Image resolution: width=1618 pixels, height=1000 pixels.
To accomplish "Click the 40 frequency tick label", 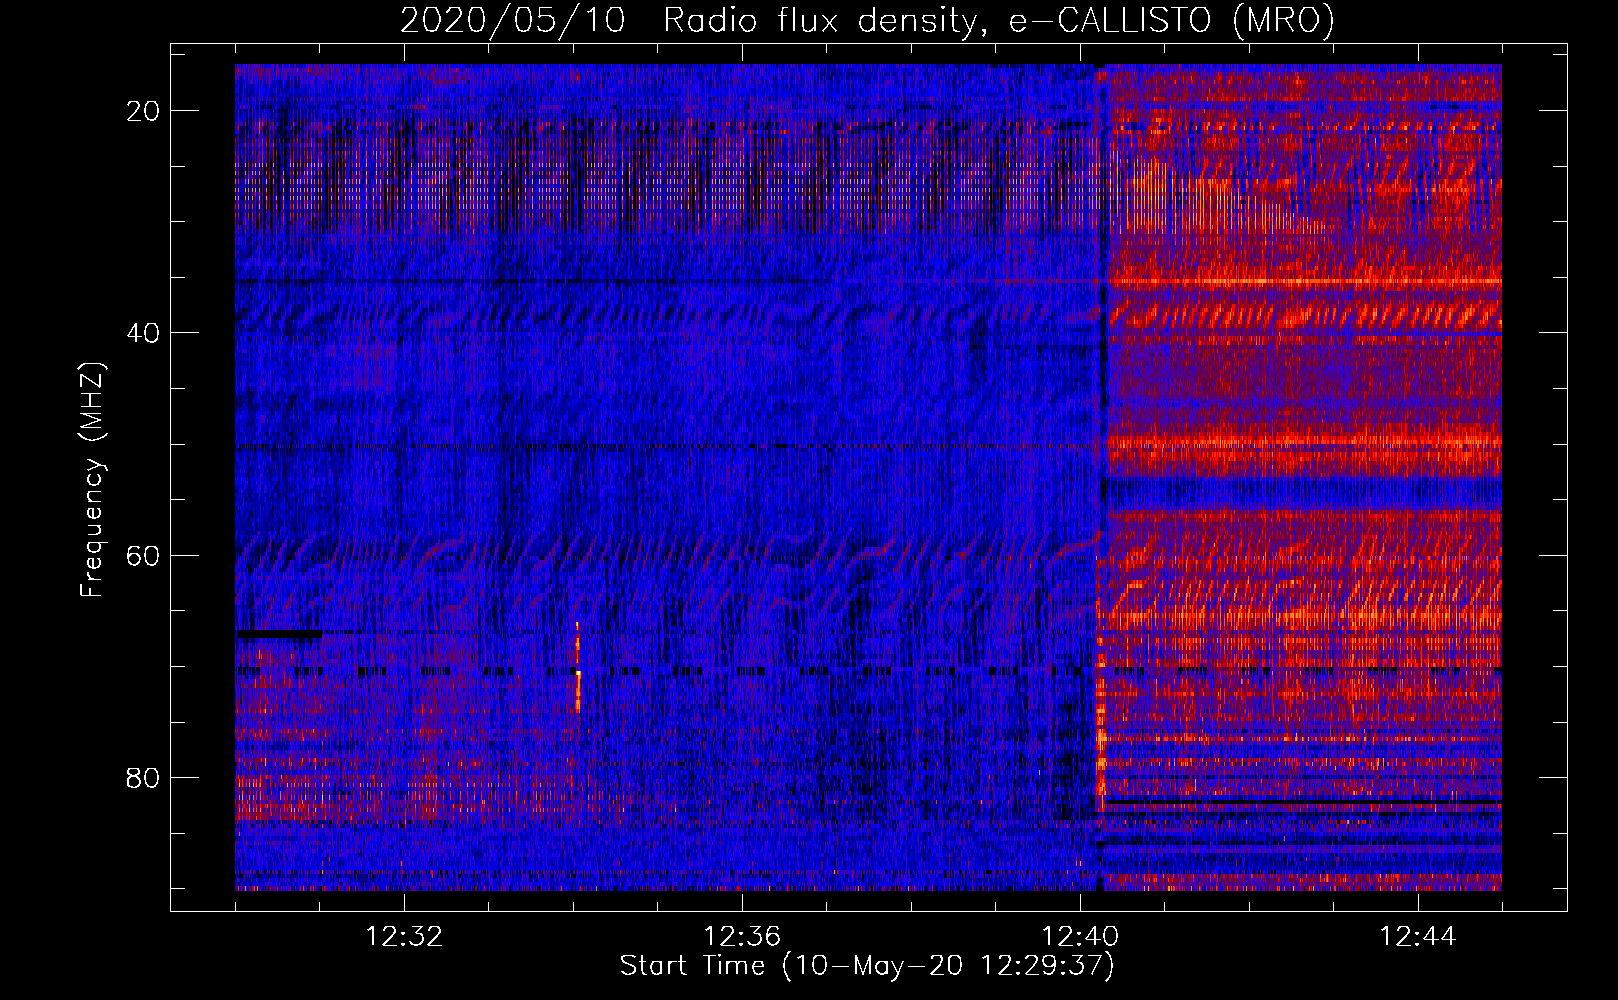I will [x=143, y=333].
